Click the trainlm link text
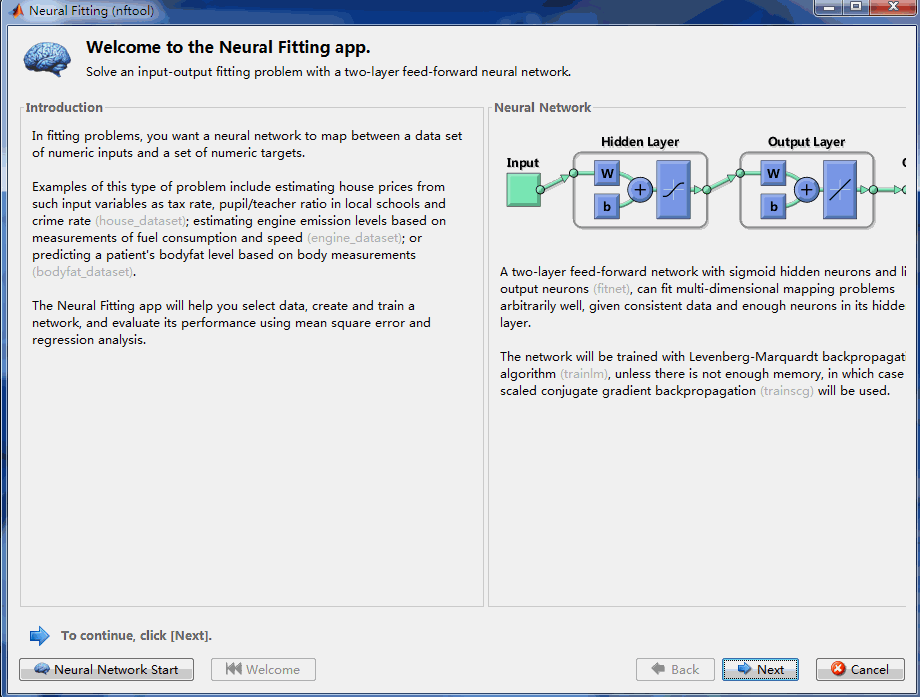Viewport: 920px width, 697px height. point(584,374)
